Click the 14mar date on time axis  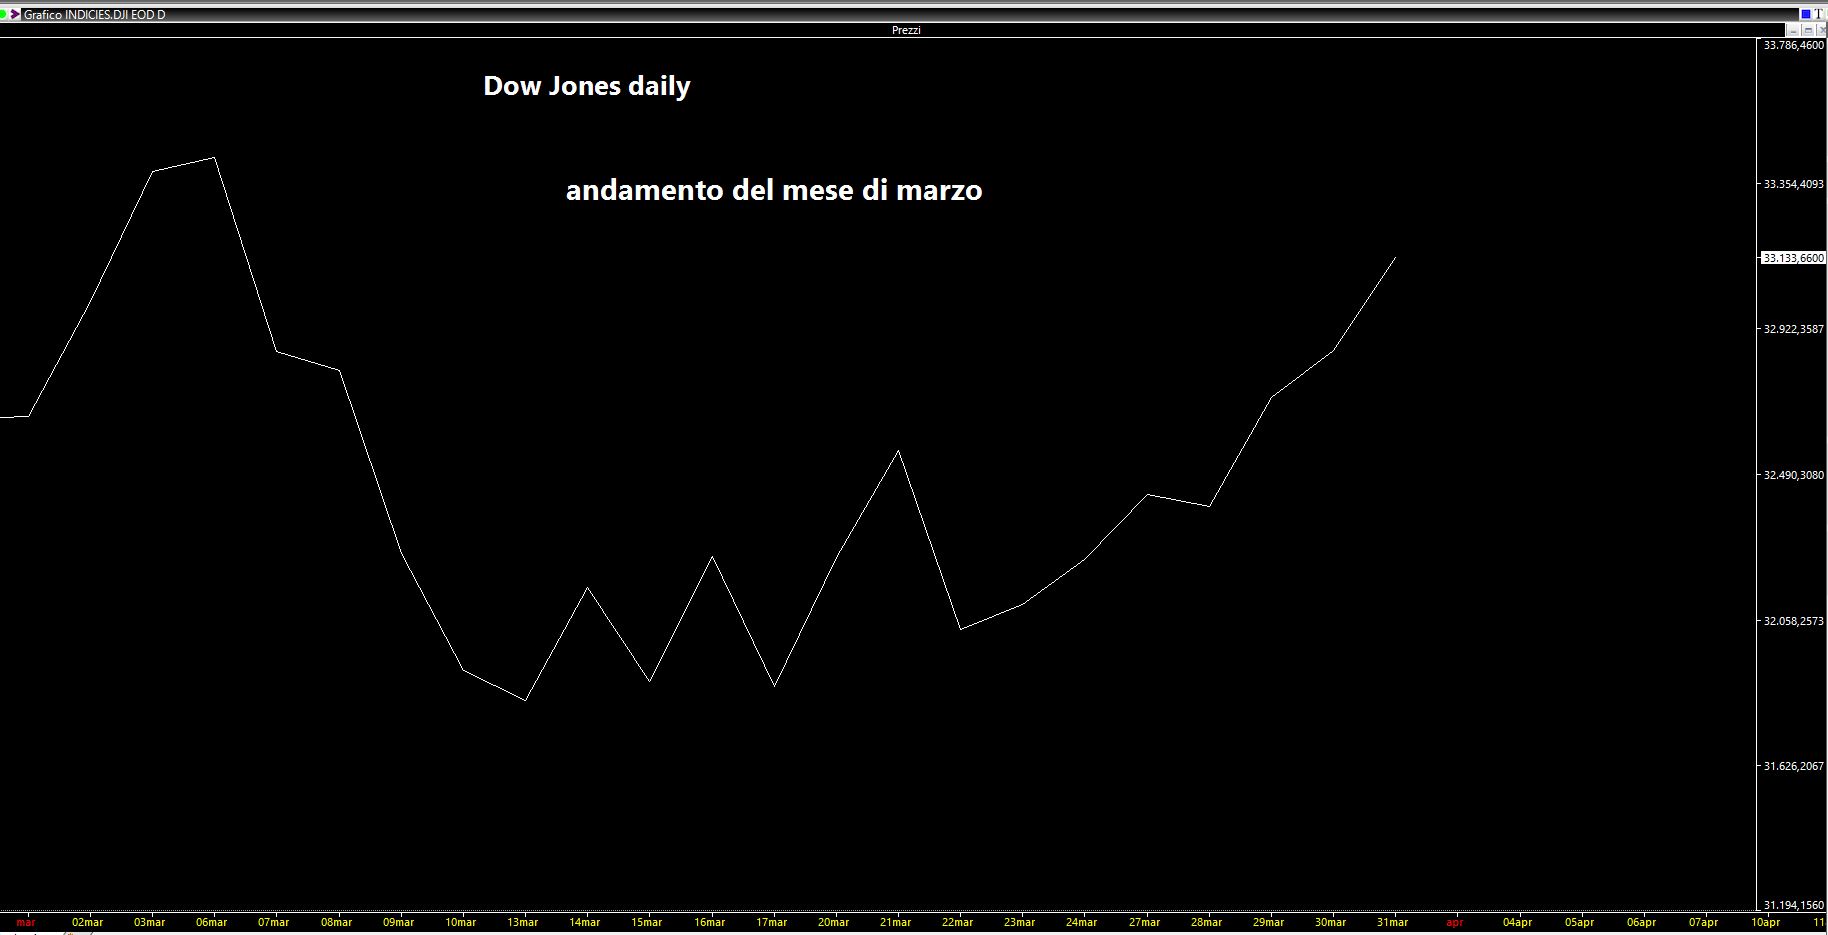[585, 923]
